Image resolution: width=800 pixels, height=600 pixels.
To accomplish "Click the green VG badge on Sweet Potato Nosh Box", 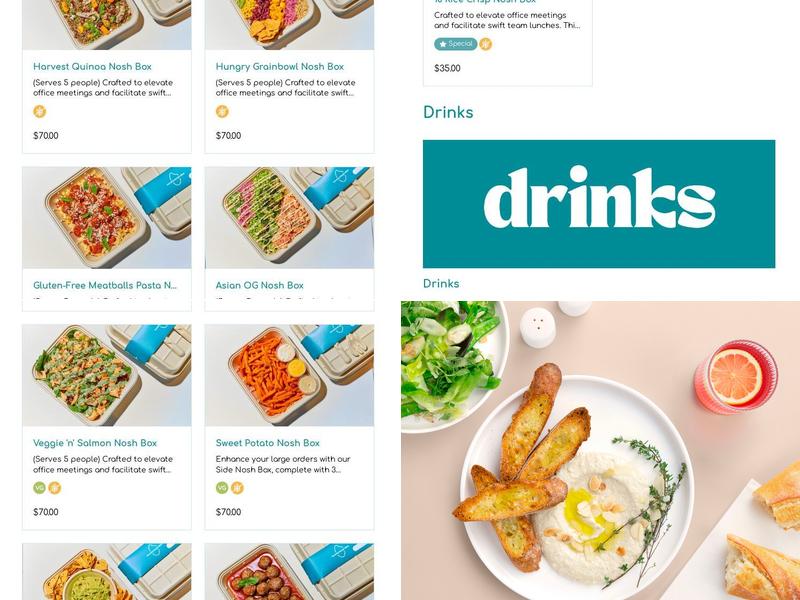I will (x=222, y=488).
